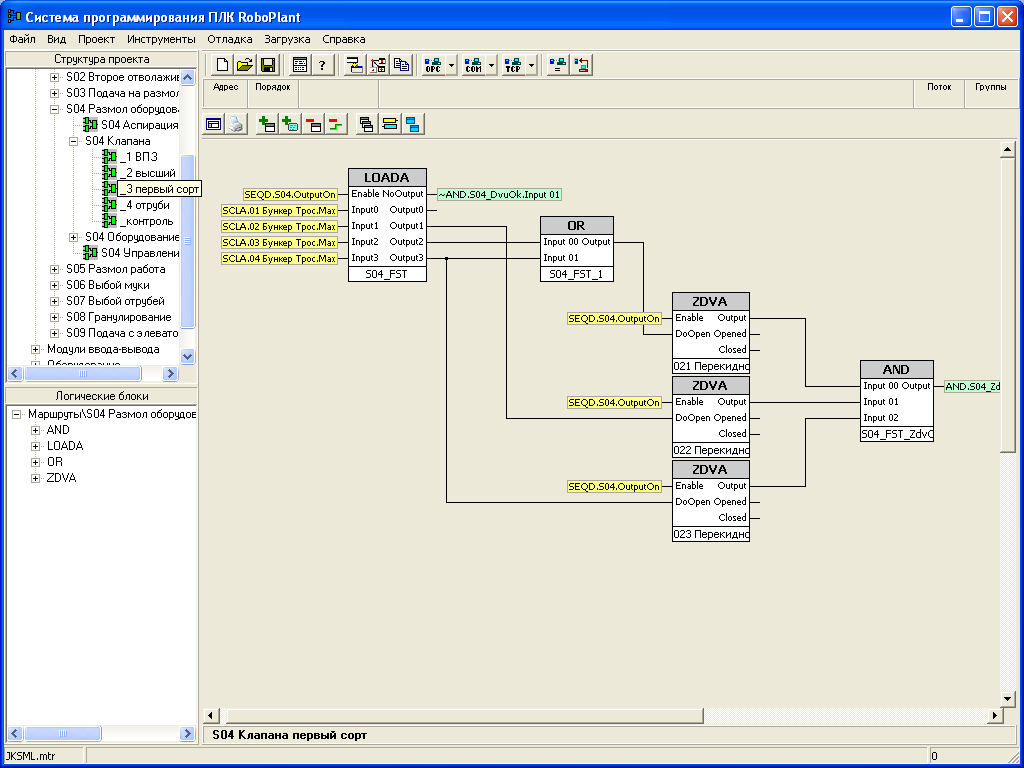Click the first red minus remove-block icon

313,124
